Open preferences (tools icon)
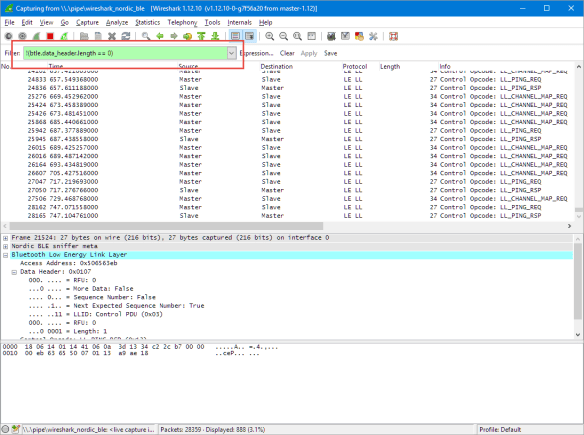Screen dimensions: 584x435 (x=373, y=36)
